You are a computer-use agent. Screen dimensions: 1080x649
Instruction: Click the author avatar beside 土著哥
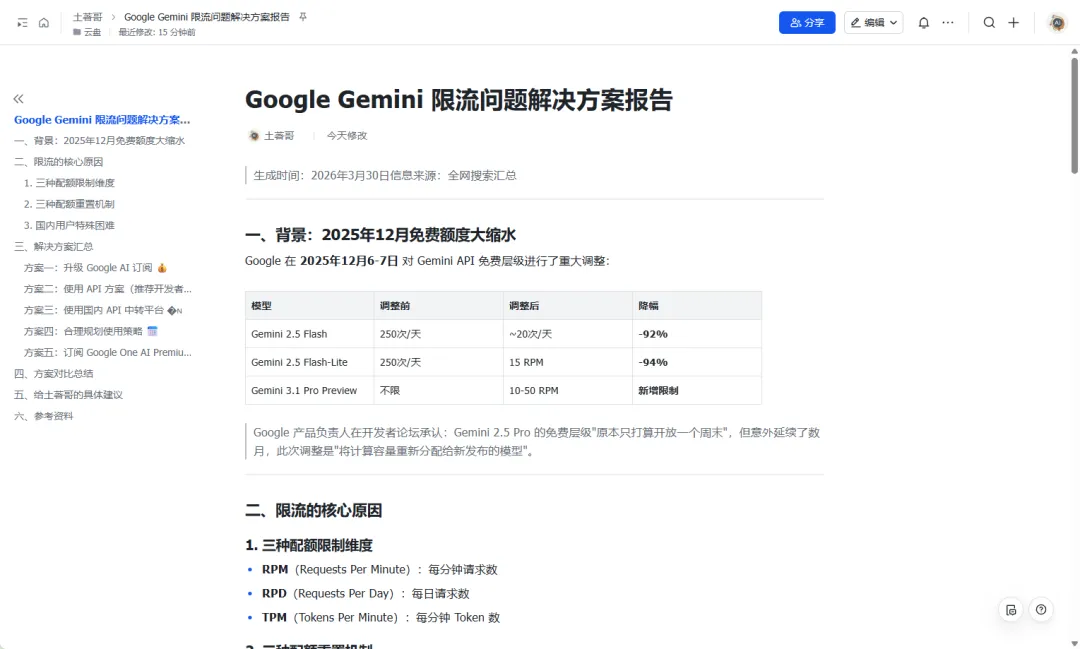pyautogui.click(x=253, y=136)
